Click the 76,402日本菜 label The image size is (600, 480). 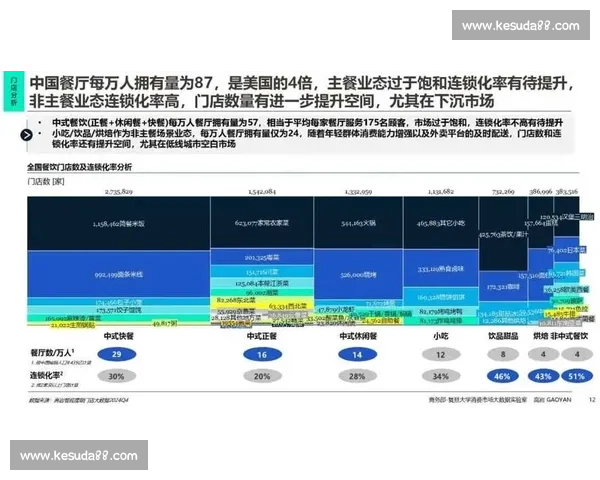click(x=566, y=250)
